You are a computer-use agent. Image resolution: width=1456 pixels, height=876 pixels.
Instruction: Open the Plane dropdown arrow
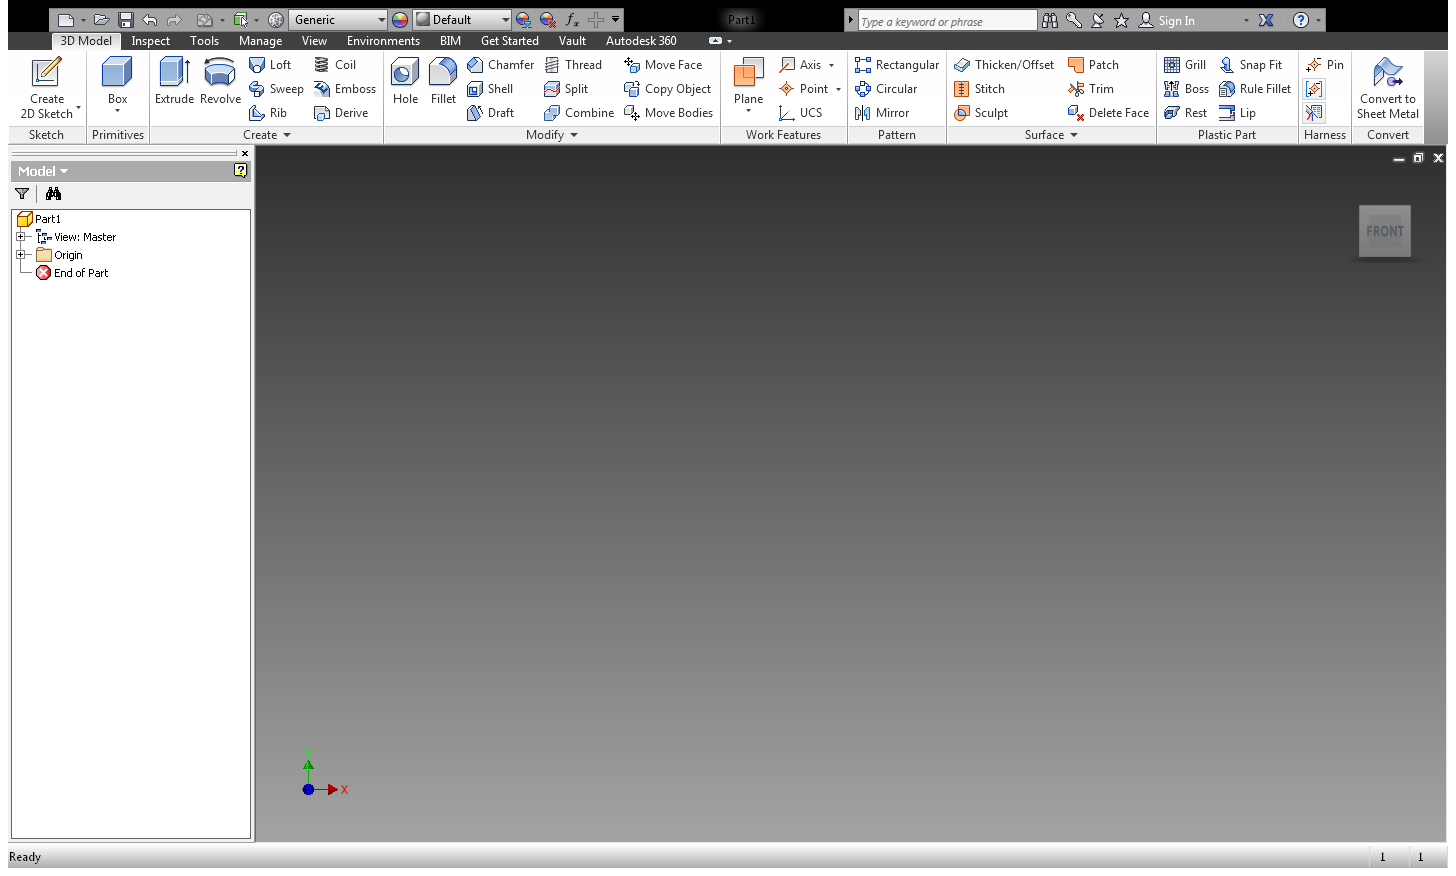[748, 111]
